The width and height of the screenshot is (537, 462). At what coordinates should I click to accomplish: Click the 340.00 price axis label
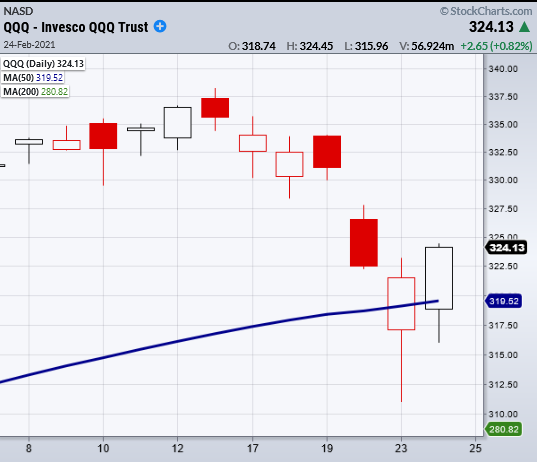(502, 69)
